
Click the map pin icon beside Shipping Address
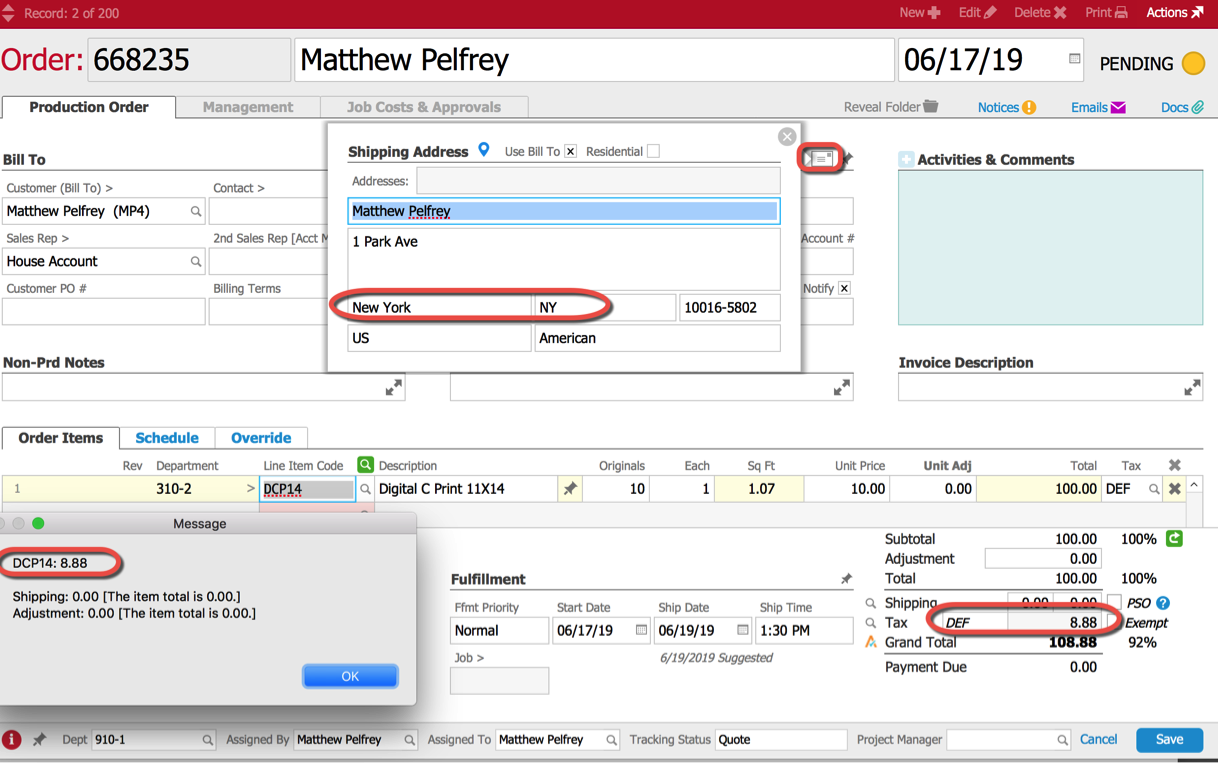(x=484, y=150)
